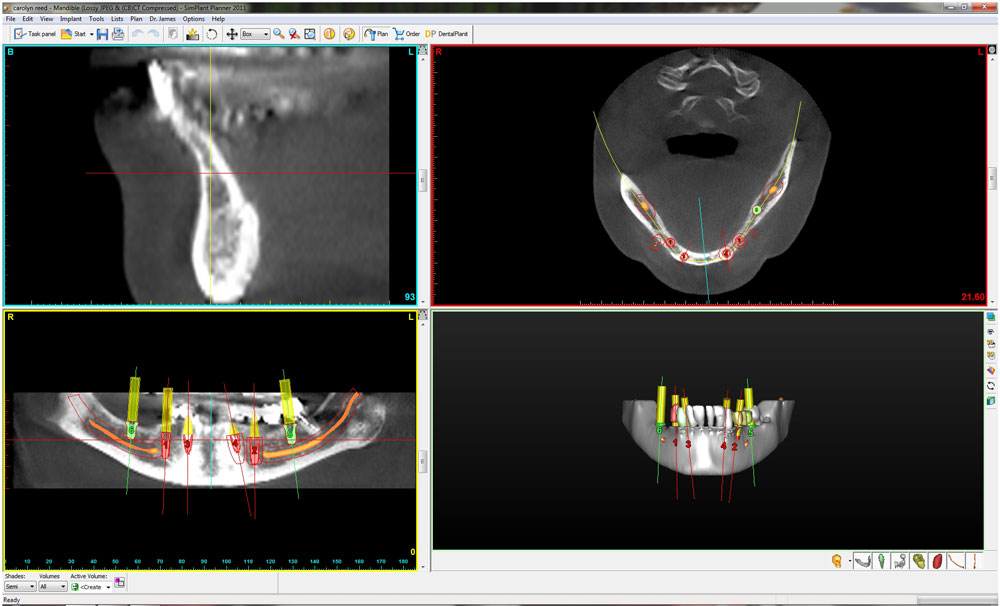
Task: Toggle the Task panel button
Action: coord(35,34)
